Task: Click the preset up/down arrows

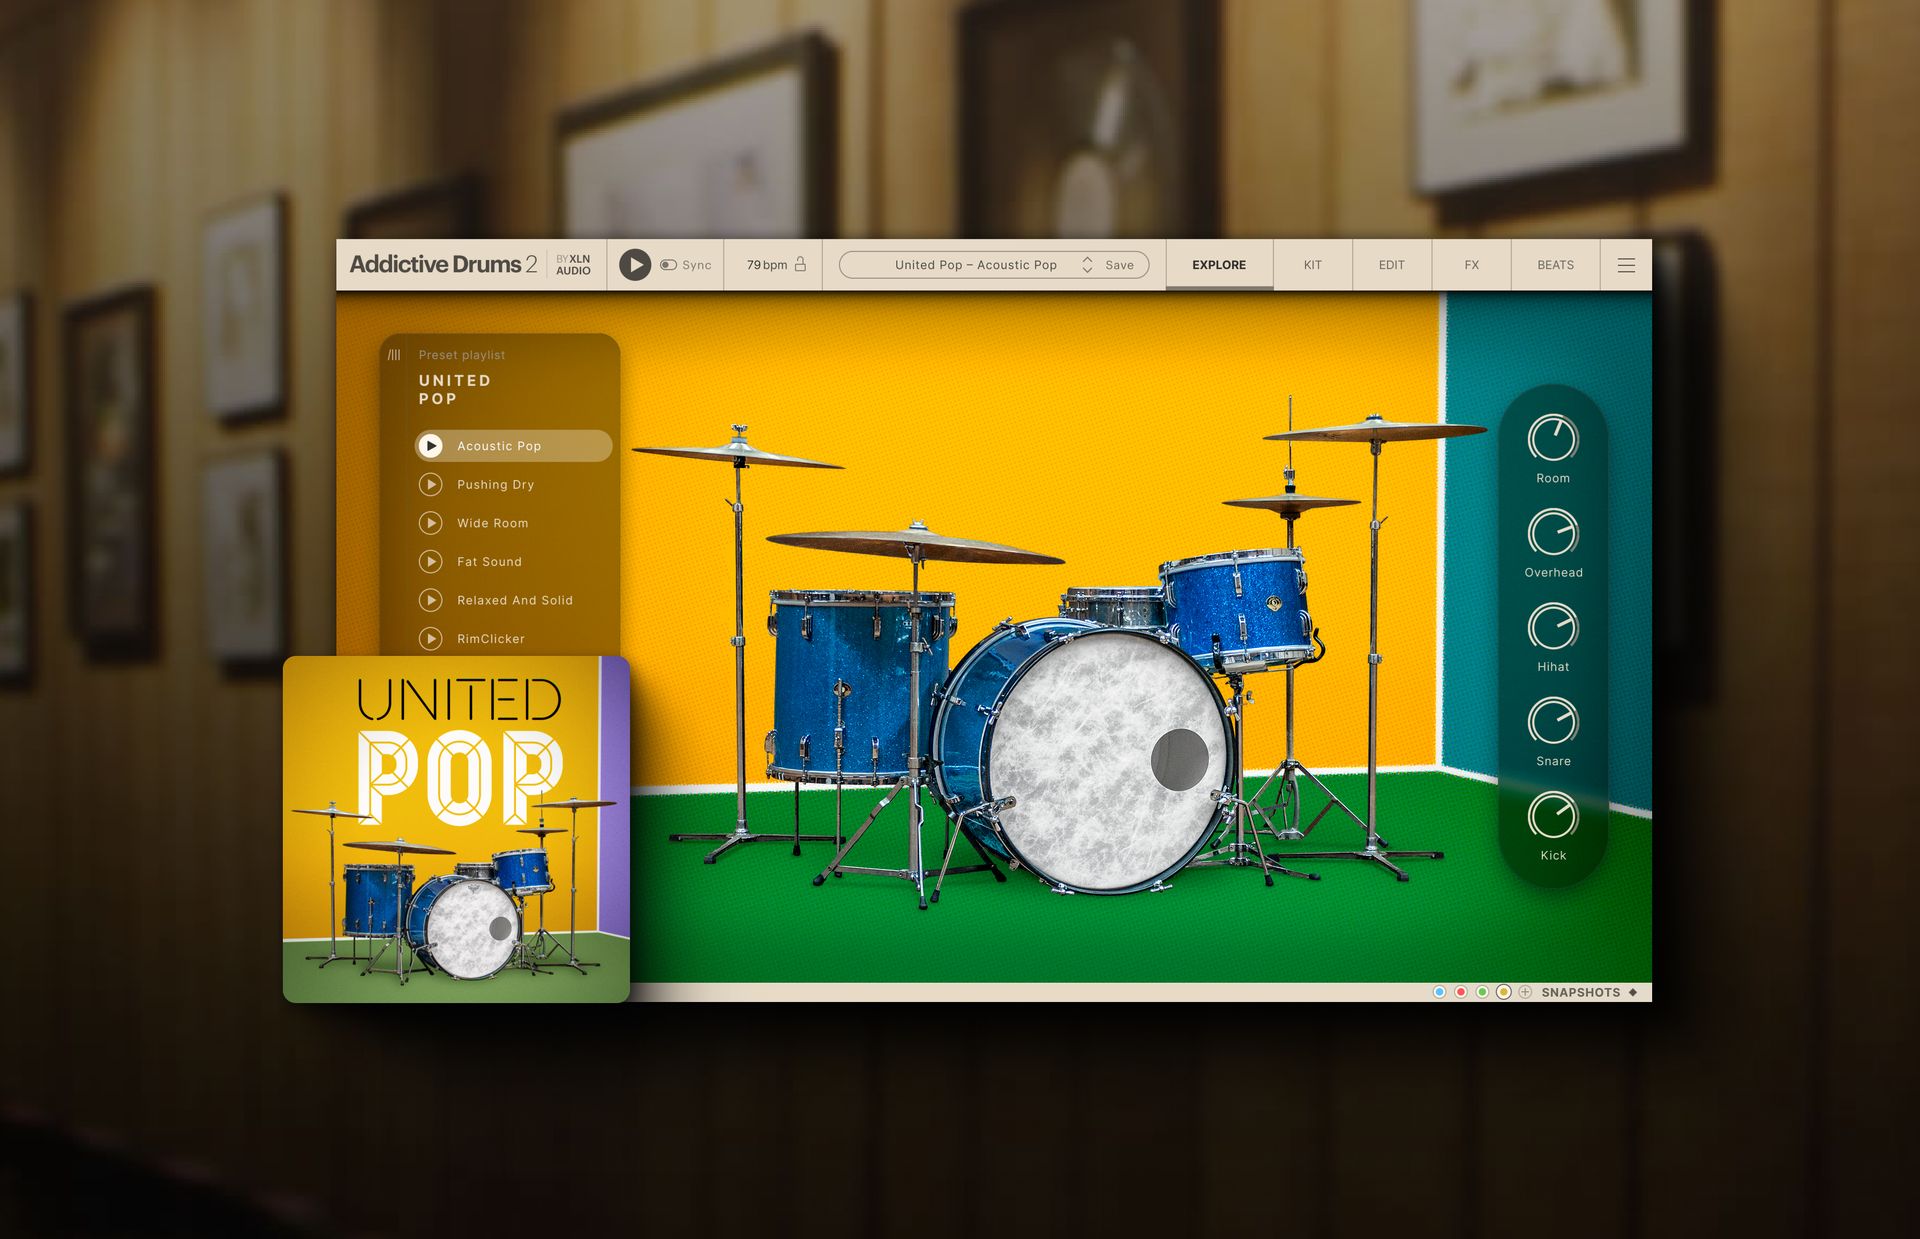Action: point(1087,265)
